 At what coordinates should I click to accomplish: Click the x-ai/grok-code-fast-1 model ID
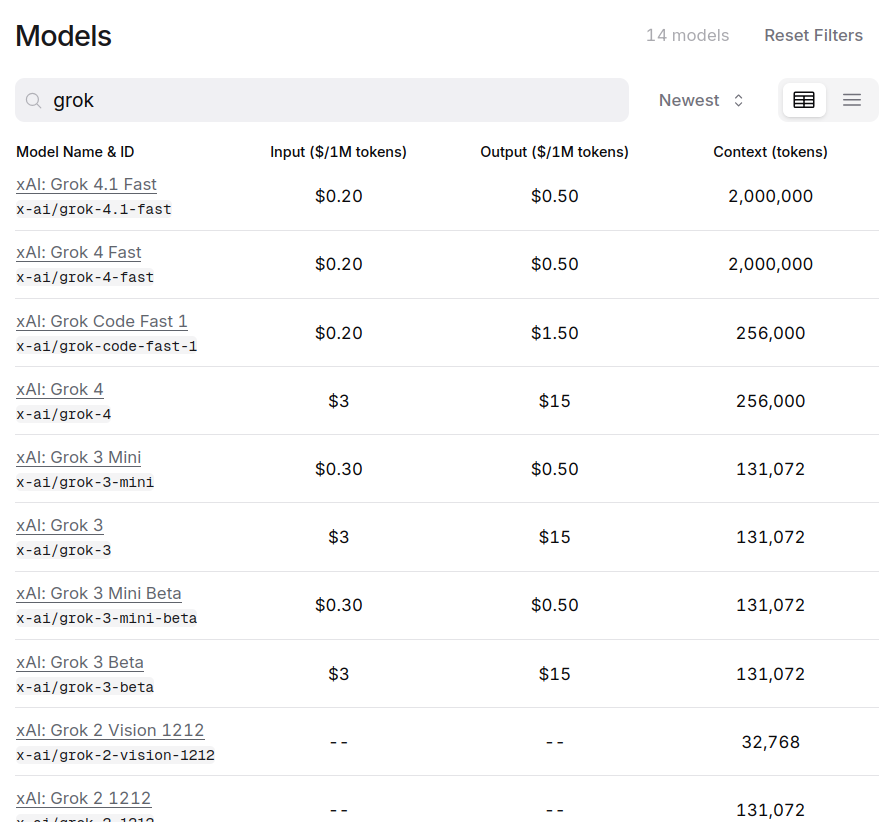(107, 346)
